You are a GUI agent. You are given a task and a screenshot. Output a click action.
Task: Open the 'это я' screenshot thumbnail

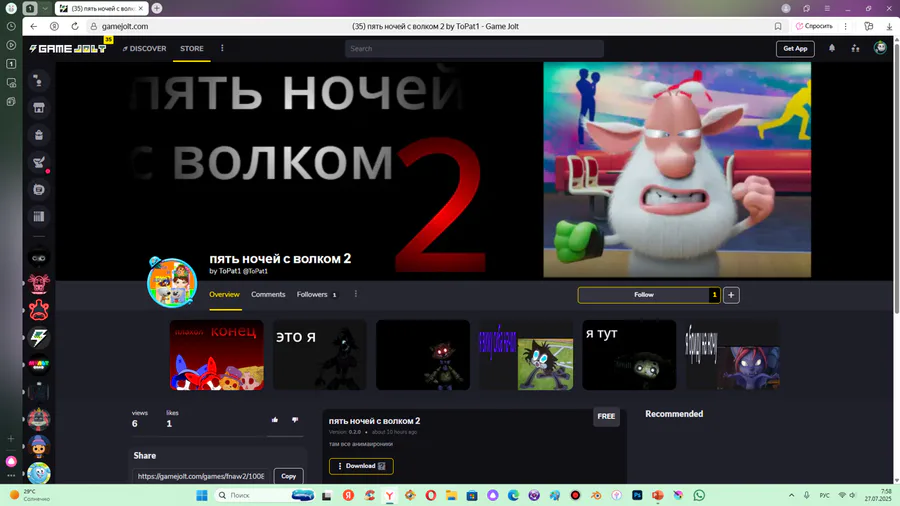320,355
